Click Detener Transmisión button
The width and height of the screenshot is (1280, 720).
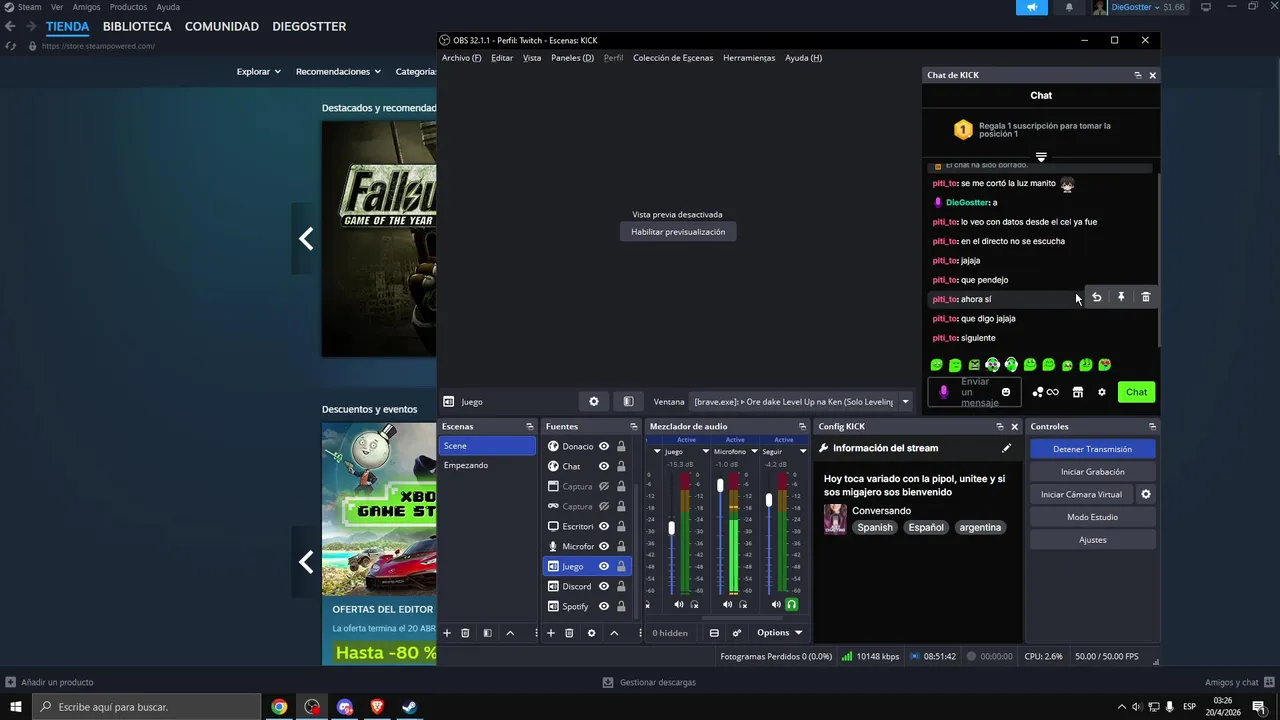click(x=1093, y=449)
